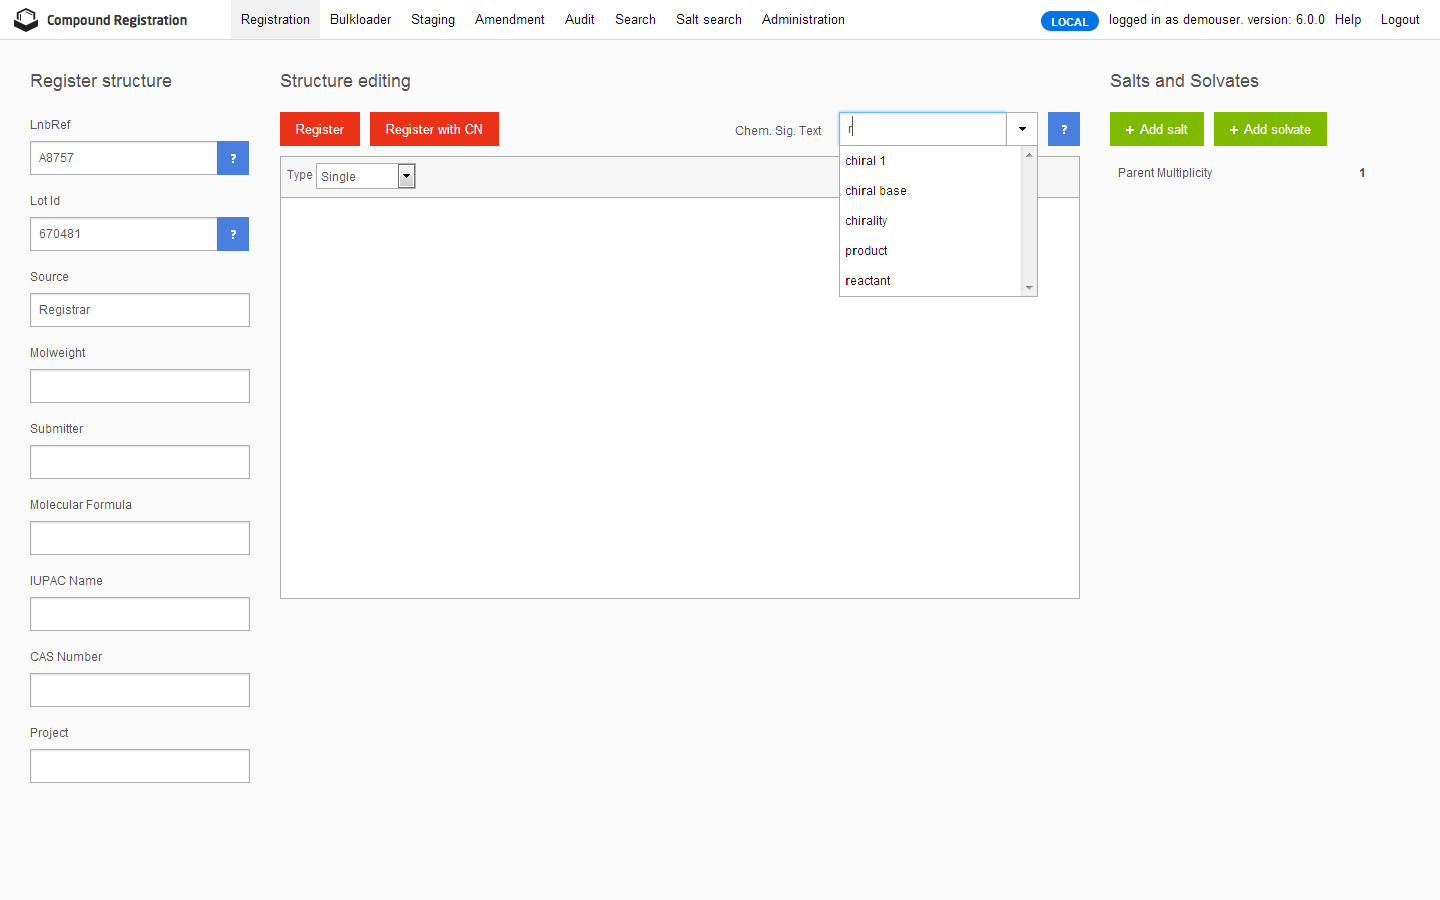Click into the Molweight input field
The image size is (1440, 900).
tap(140, 386)
